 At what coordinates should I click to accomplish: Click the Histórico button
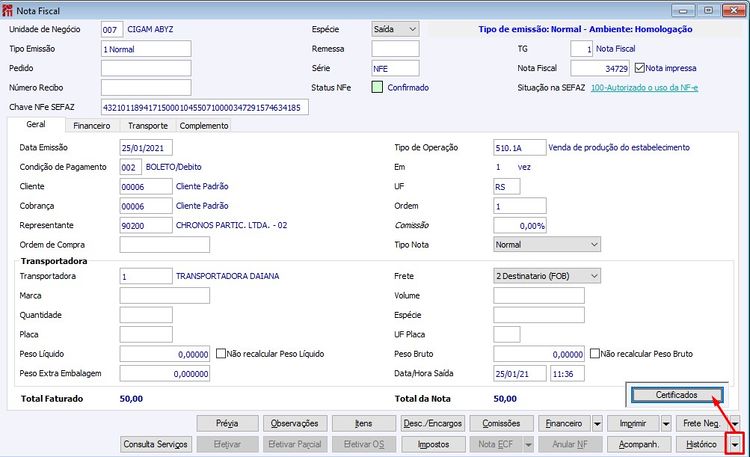click(701, 445)
